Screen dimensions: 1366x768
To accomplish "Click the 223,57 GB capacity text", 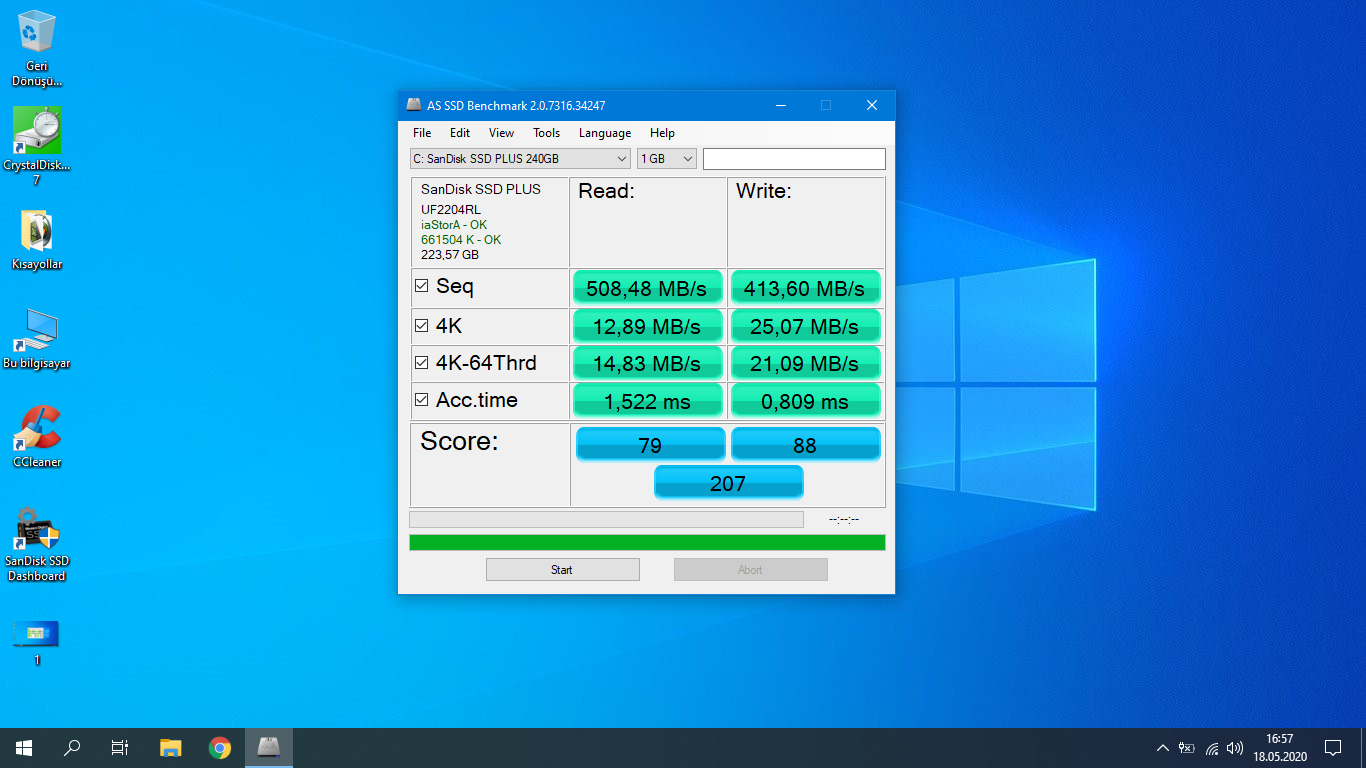I will pyautogui.click(x=450, y=255).
